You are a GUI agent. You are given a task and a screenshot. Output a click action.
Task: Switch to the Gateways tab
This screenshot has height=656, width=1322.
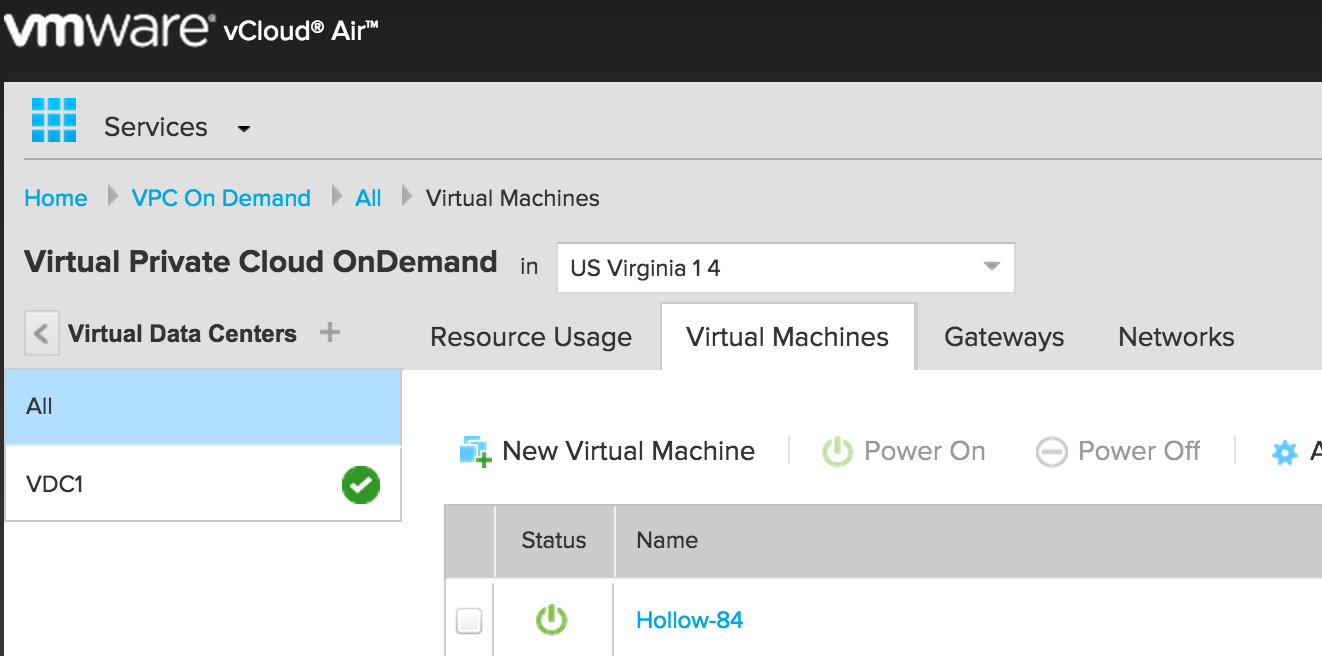(x=1003, y=338)
